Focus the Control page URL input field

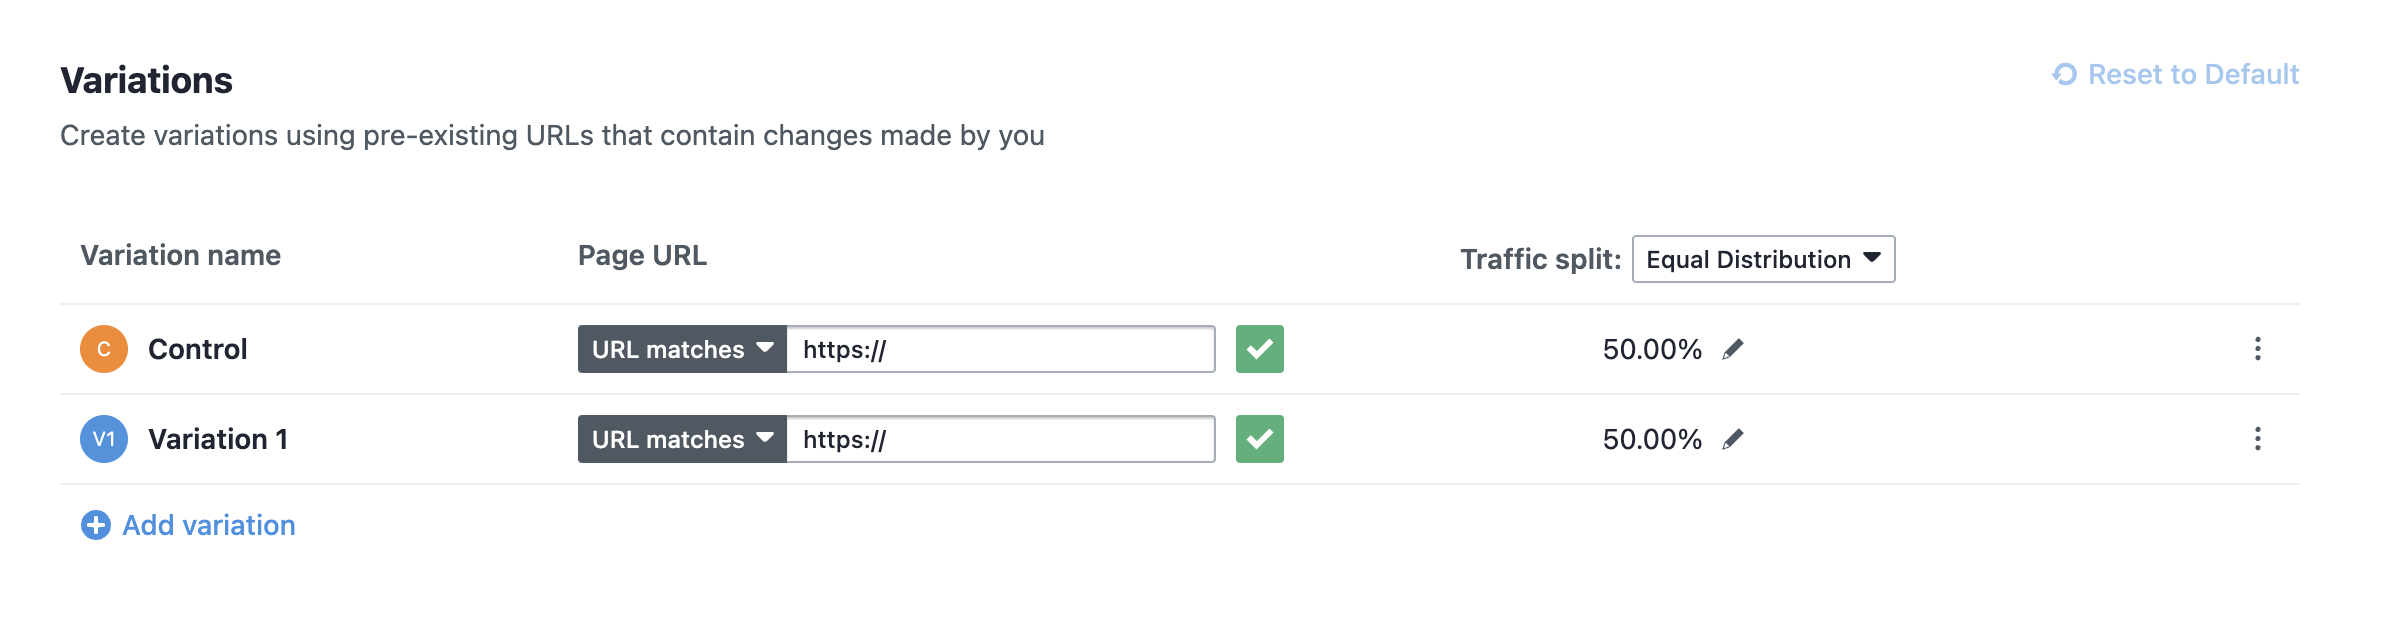click(x=1000, y=349)
